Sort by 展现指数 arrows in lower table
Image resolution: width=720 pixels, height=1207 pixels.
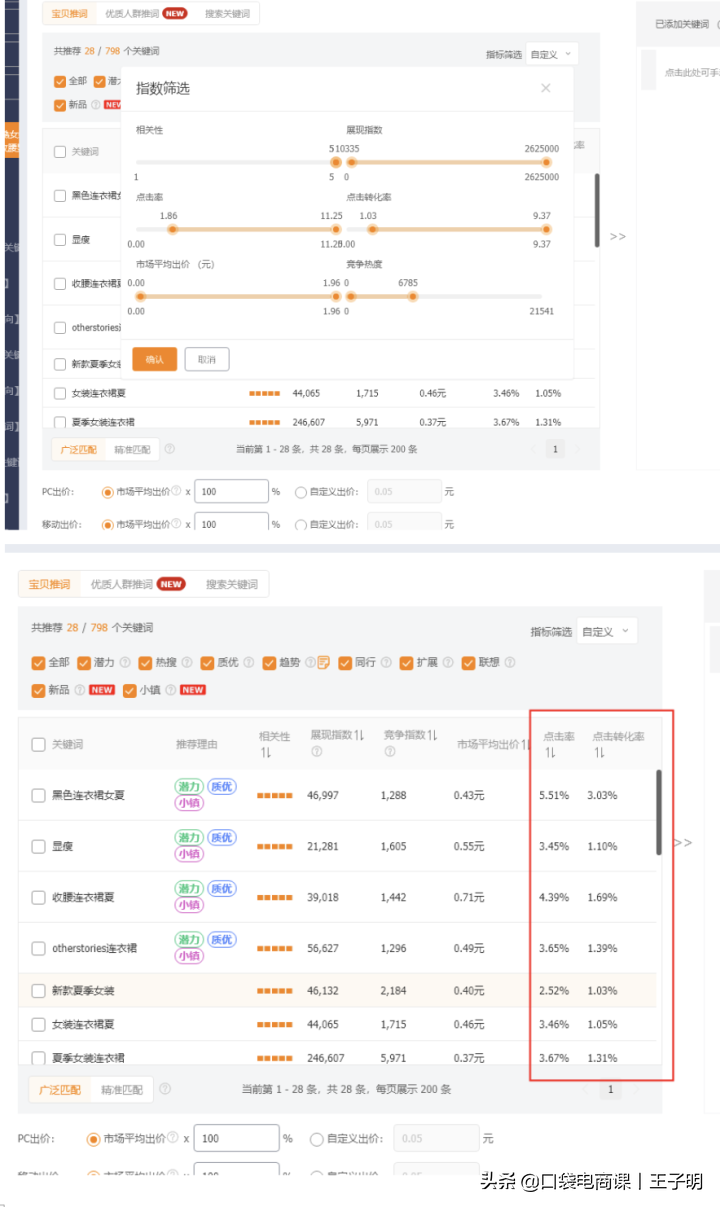tap(359, 736)
